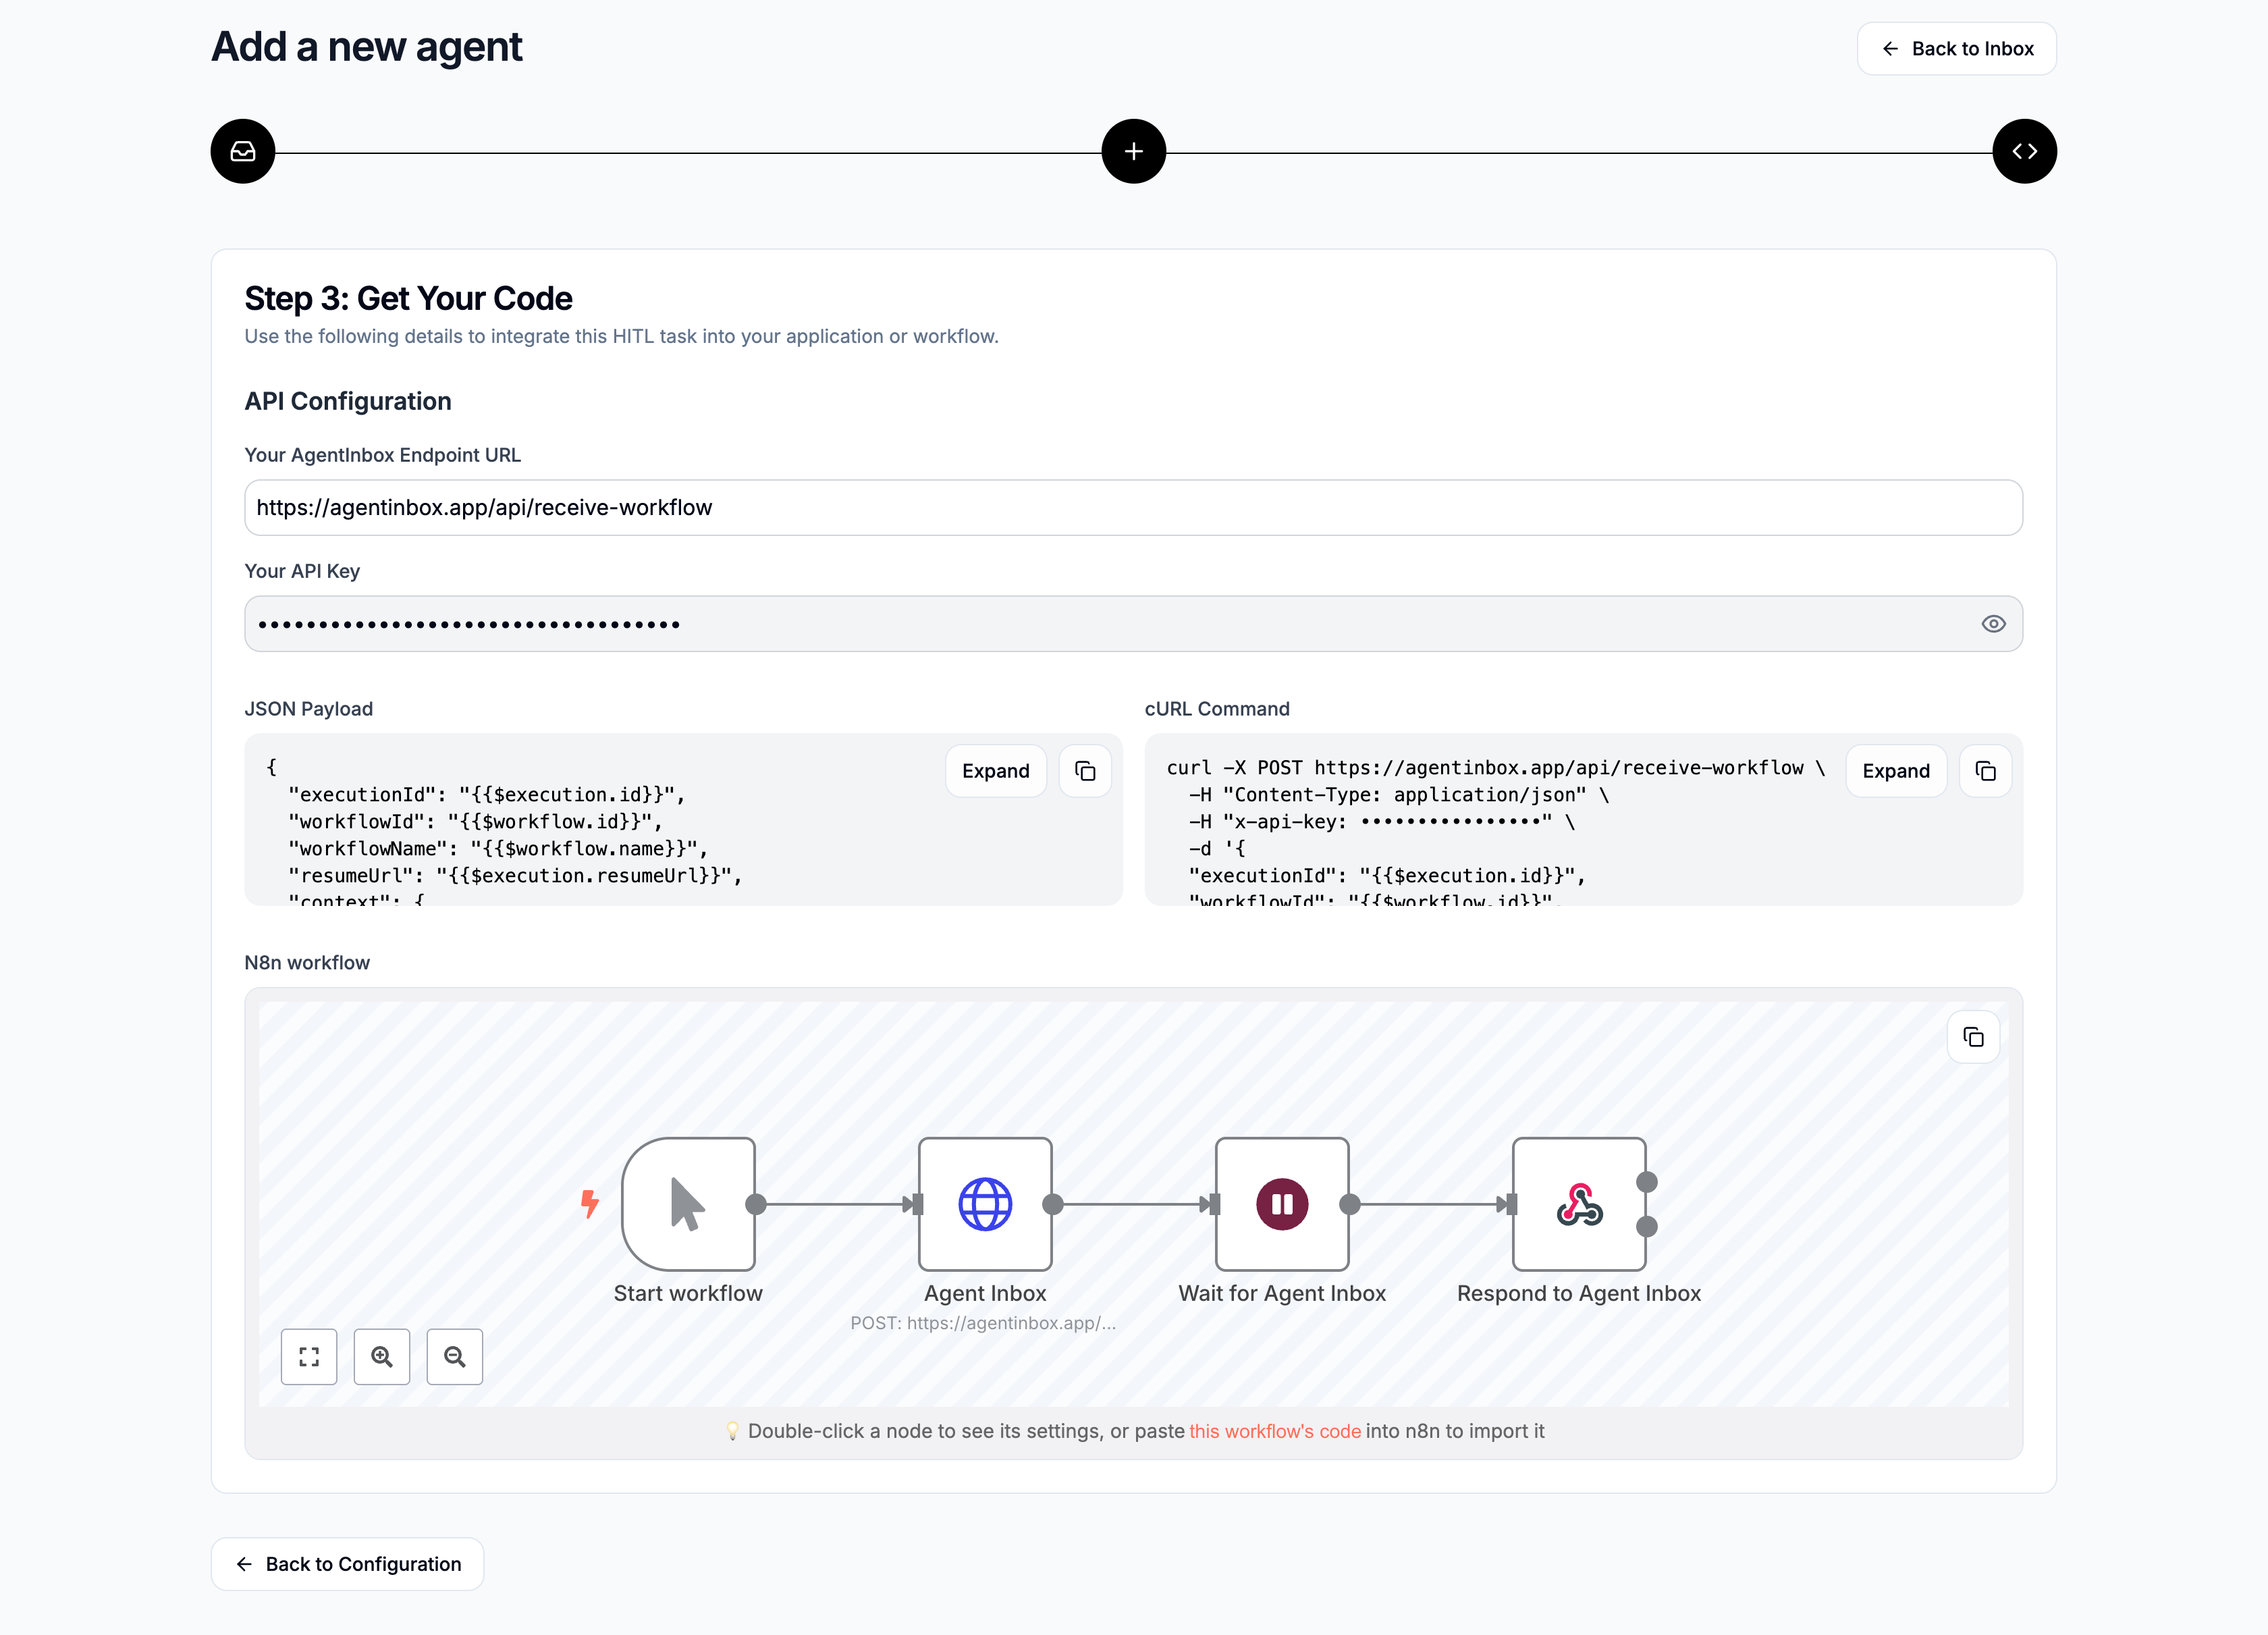Screen dimensions: 2268x1635
Task: Zoom out of the workflow canvas
Action: (455, 1357)
